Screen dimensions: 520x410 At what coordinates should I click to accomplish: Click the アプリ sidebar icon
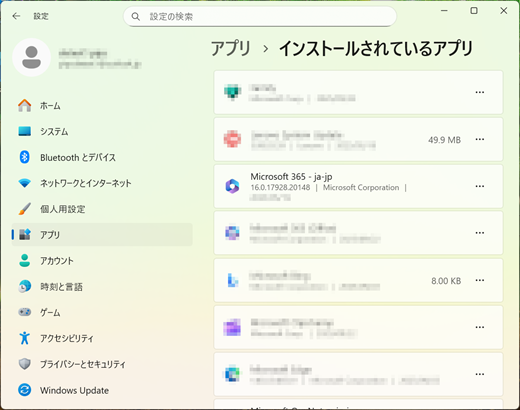(24, 235)
